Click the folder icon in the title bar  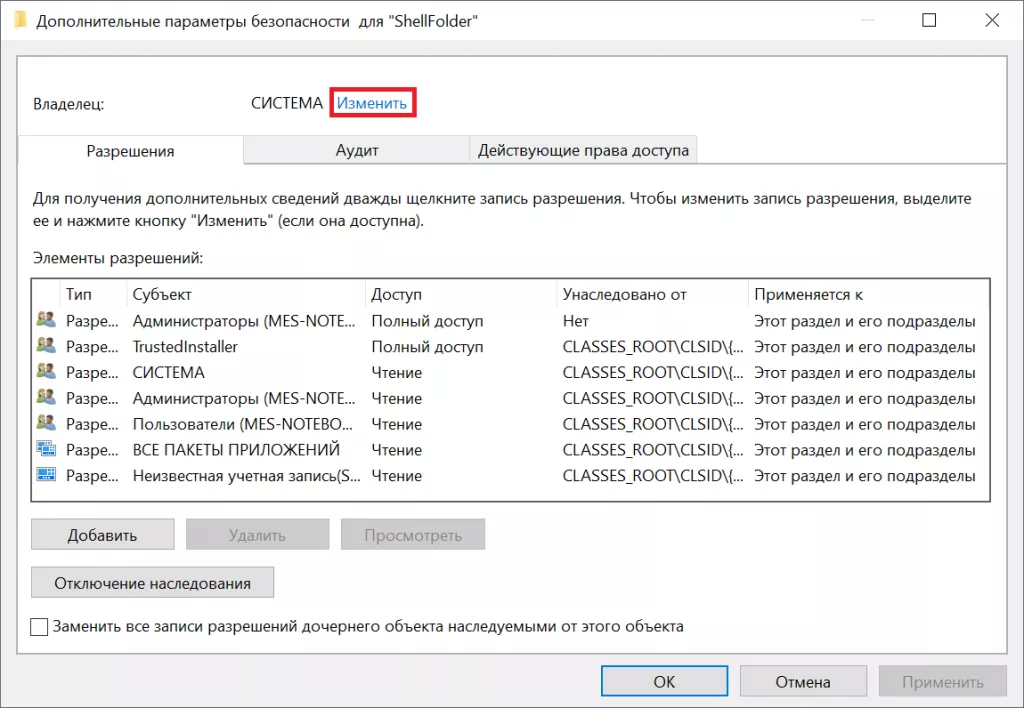click(x=20, y=20)
